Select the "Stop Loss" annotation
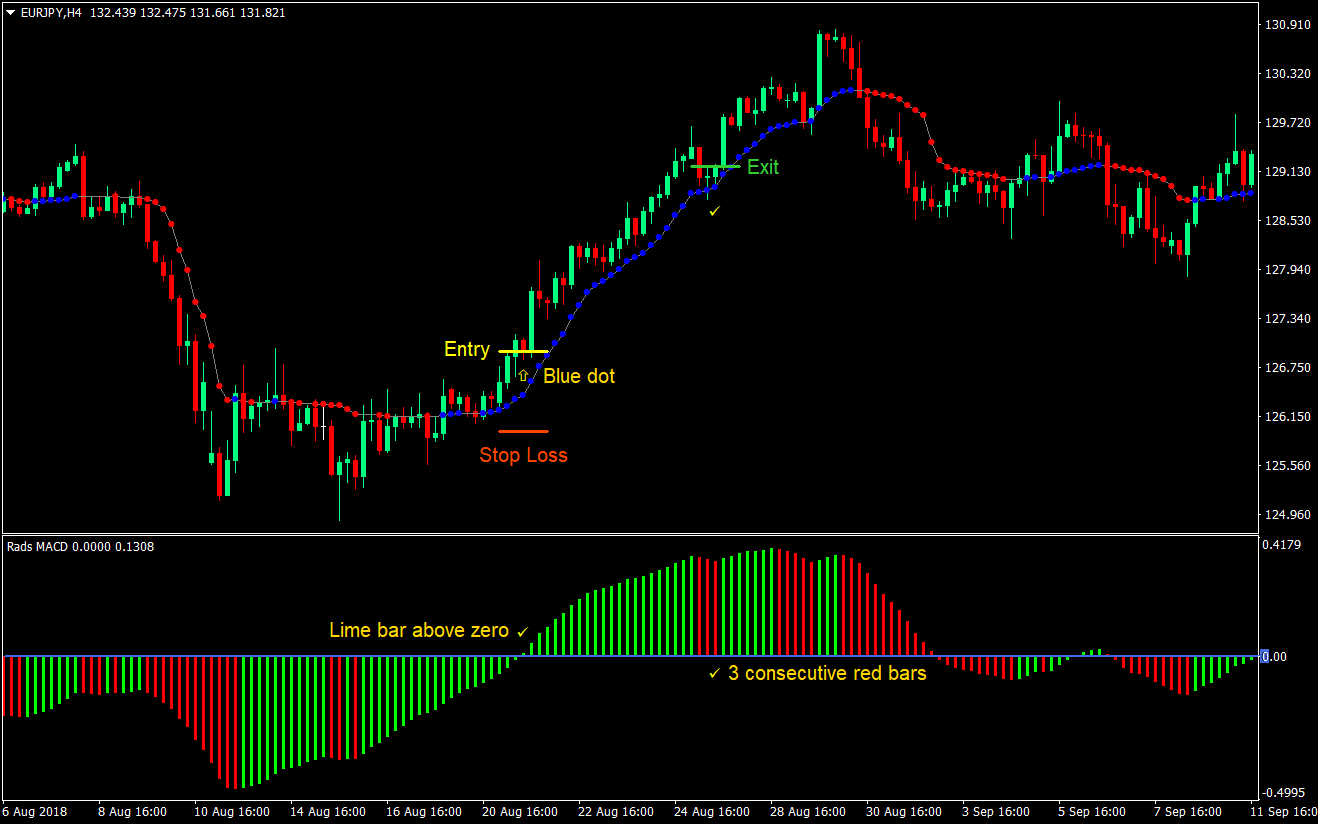This screenshot has height=824, width=1318. coord(525,455)
